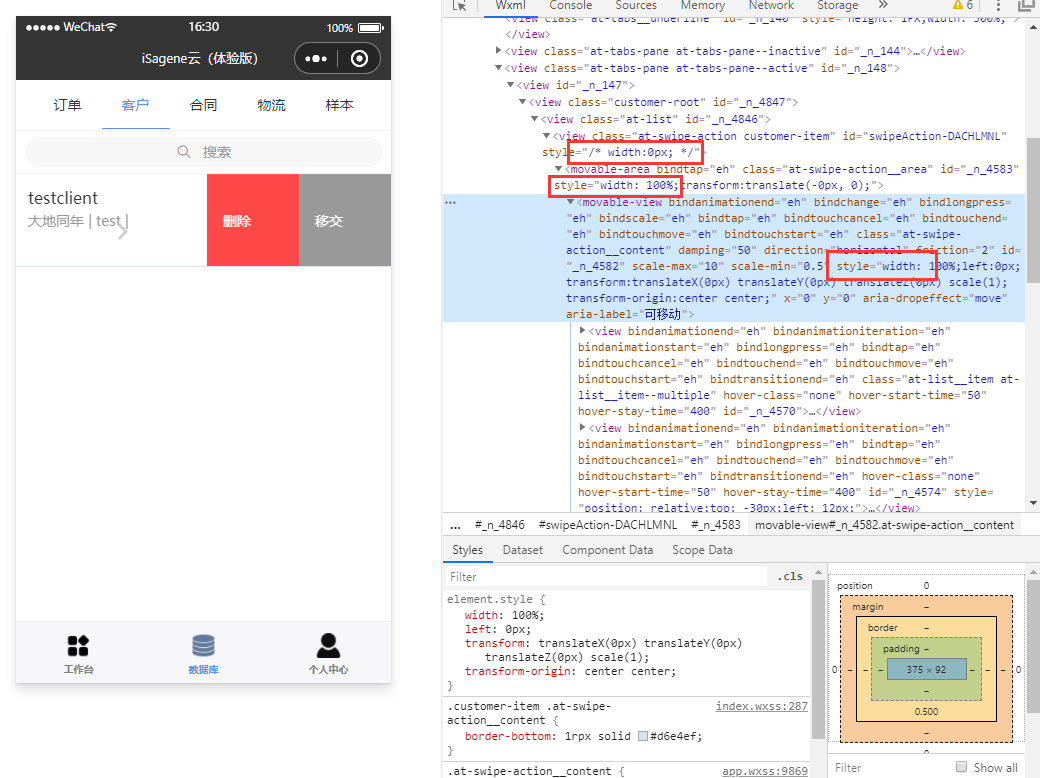Switch to 合同 tab

[x=203, y=105]
